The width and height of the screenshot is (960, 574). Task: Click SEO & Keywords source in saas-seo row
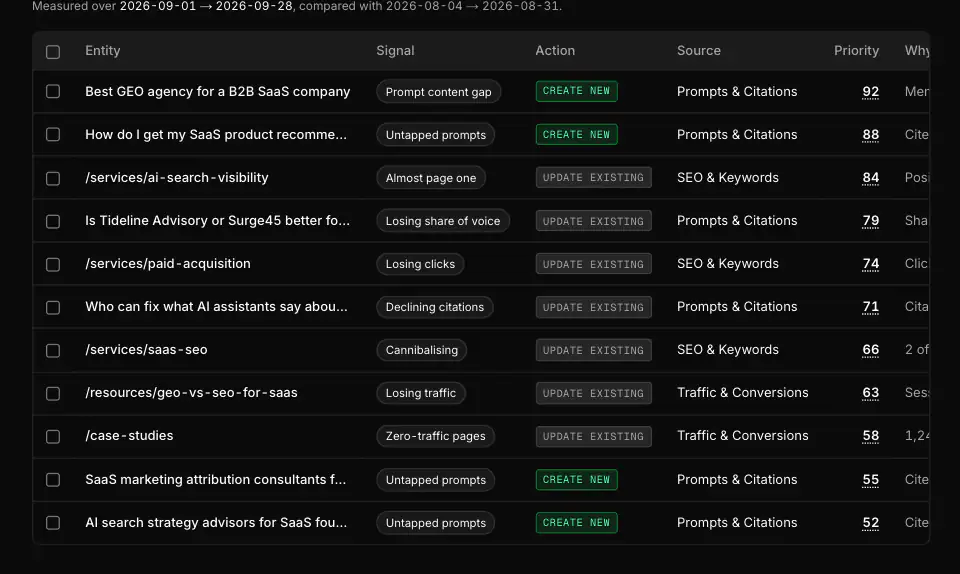pos(727,349)
